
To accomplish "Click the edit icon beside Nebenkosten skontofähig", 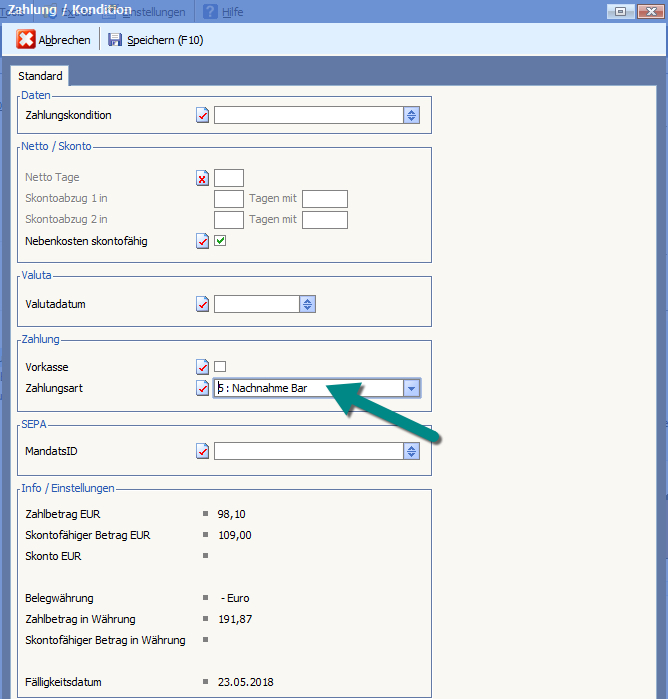I will 203,241.
